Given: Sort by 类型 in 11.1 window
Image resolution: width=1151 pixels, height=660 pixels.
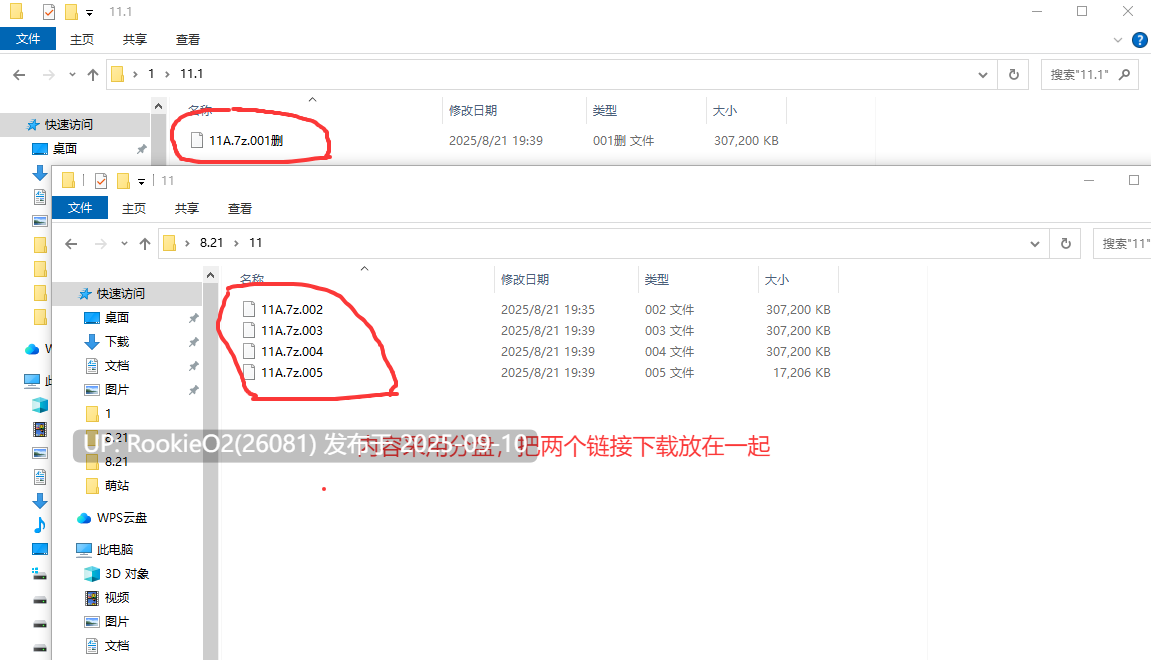Looking at the screenshot, I should pyautogui.click(x=605, y=110).
